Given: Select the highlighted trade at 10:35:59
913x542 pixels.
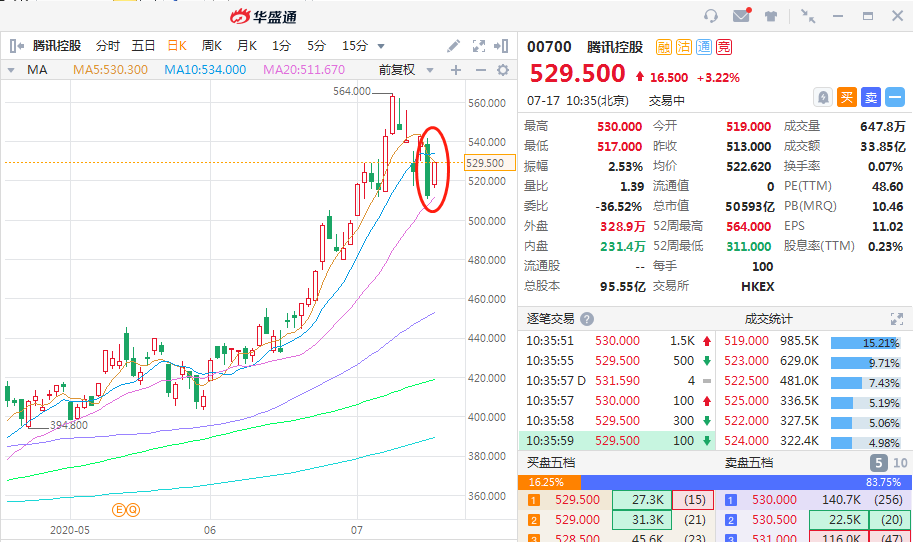Looking at the screenshot, I should [x=616, y=441].
